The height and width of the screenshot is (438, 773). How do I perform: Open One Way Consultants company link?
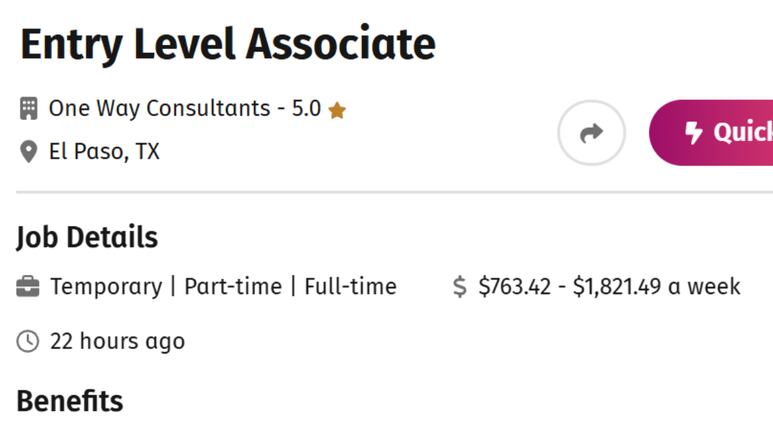(159, 108)
